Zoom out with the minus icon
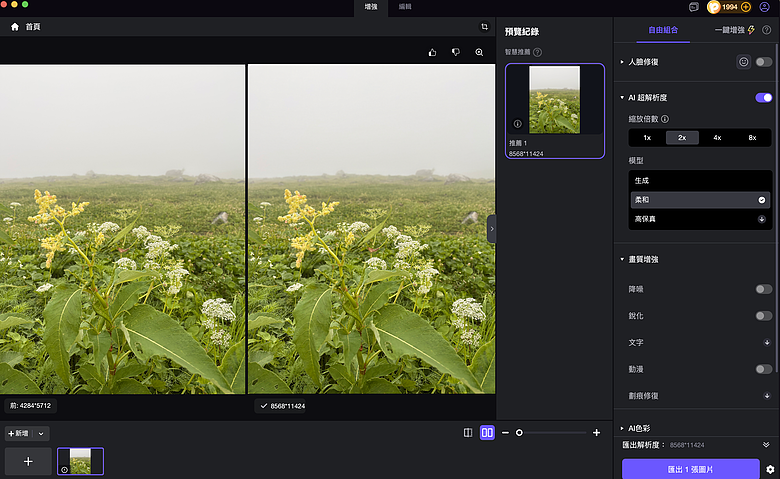Screen dimensions: 780x479 [505, 433]
